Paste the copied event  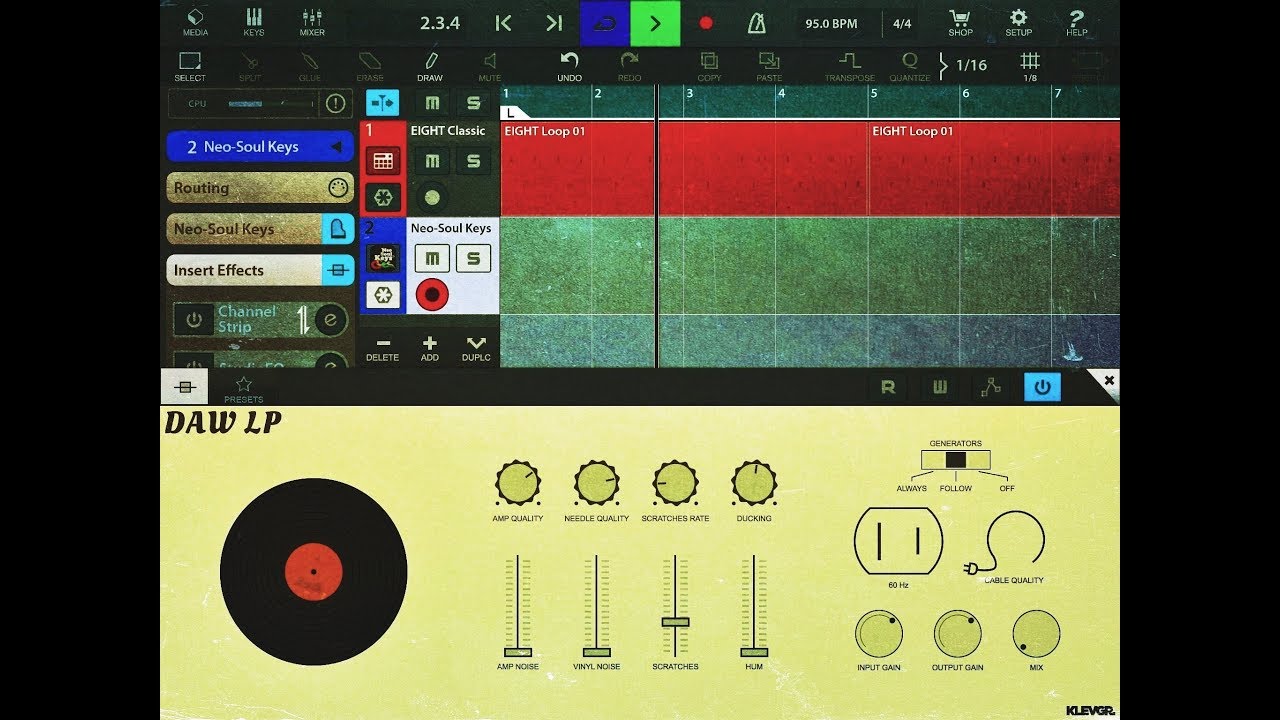click(x=769, y=66)
